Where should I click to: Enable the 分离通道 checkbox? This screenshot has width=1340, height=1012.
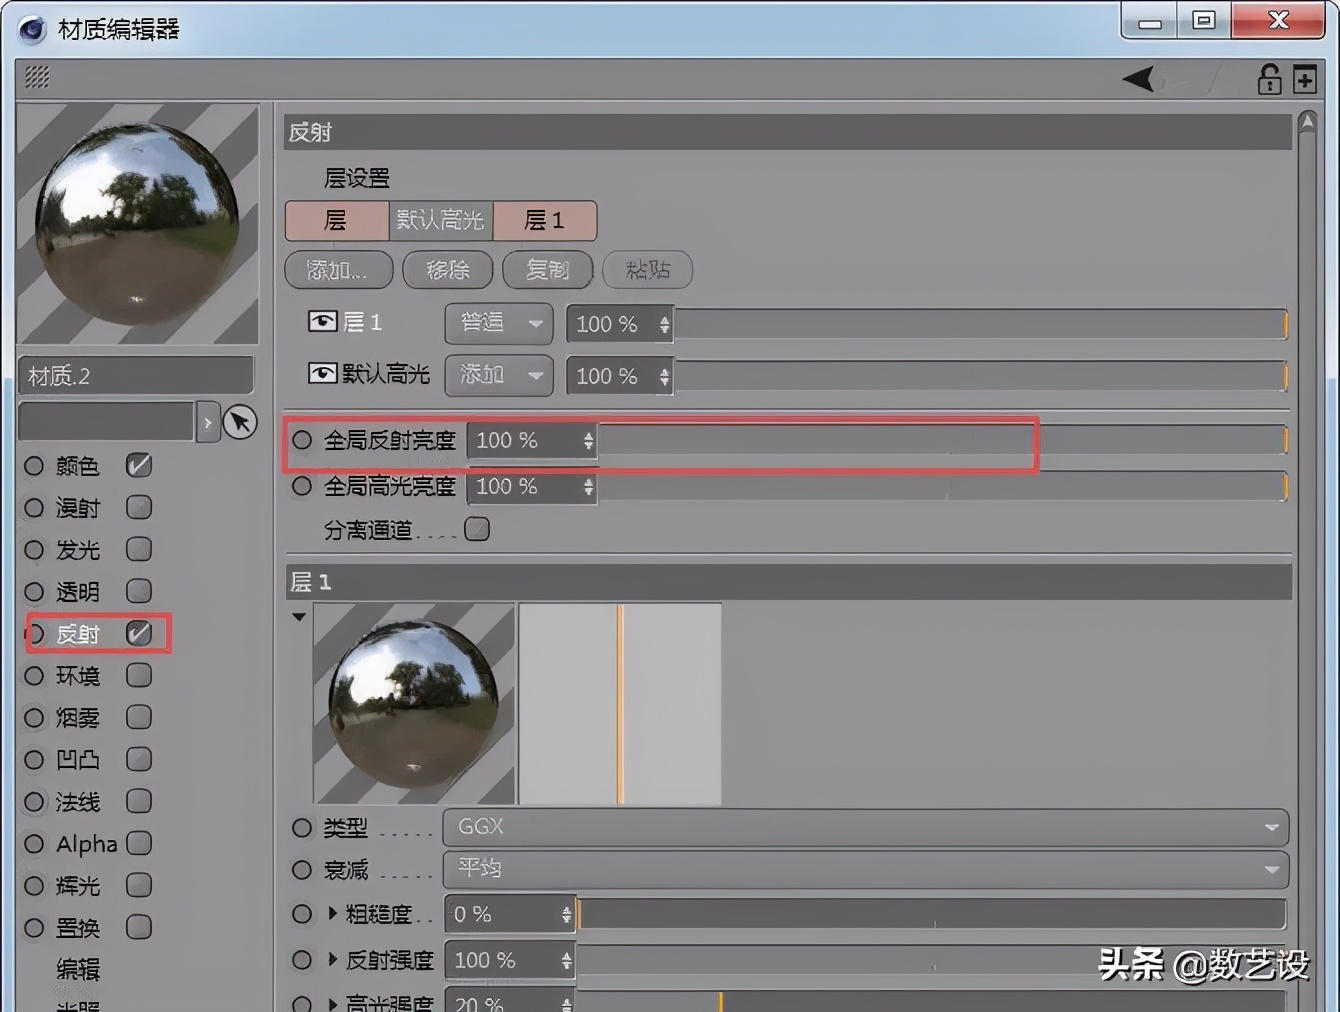477,529
